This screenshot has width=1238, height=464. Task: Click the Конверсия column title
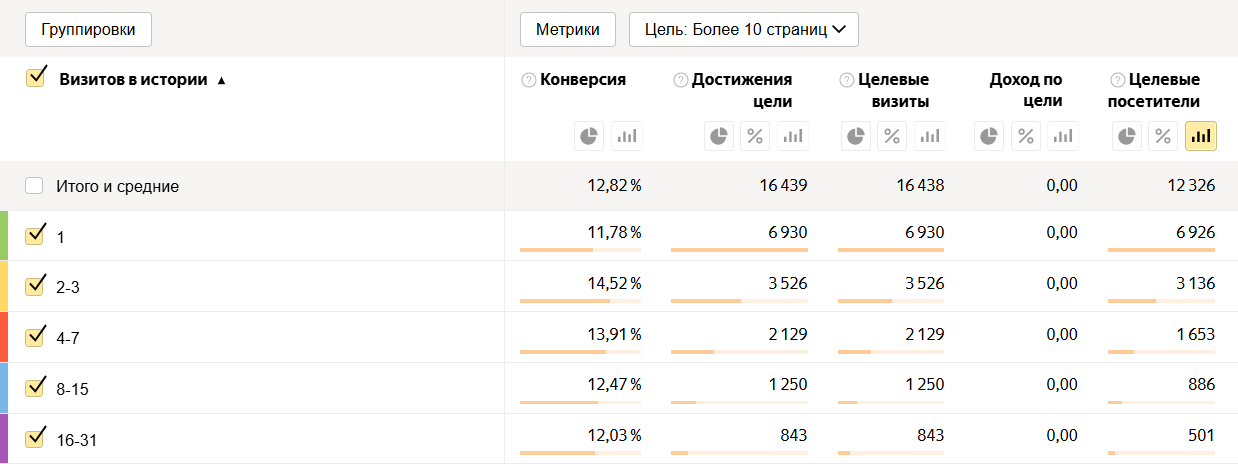(x=583, y=80)
